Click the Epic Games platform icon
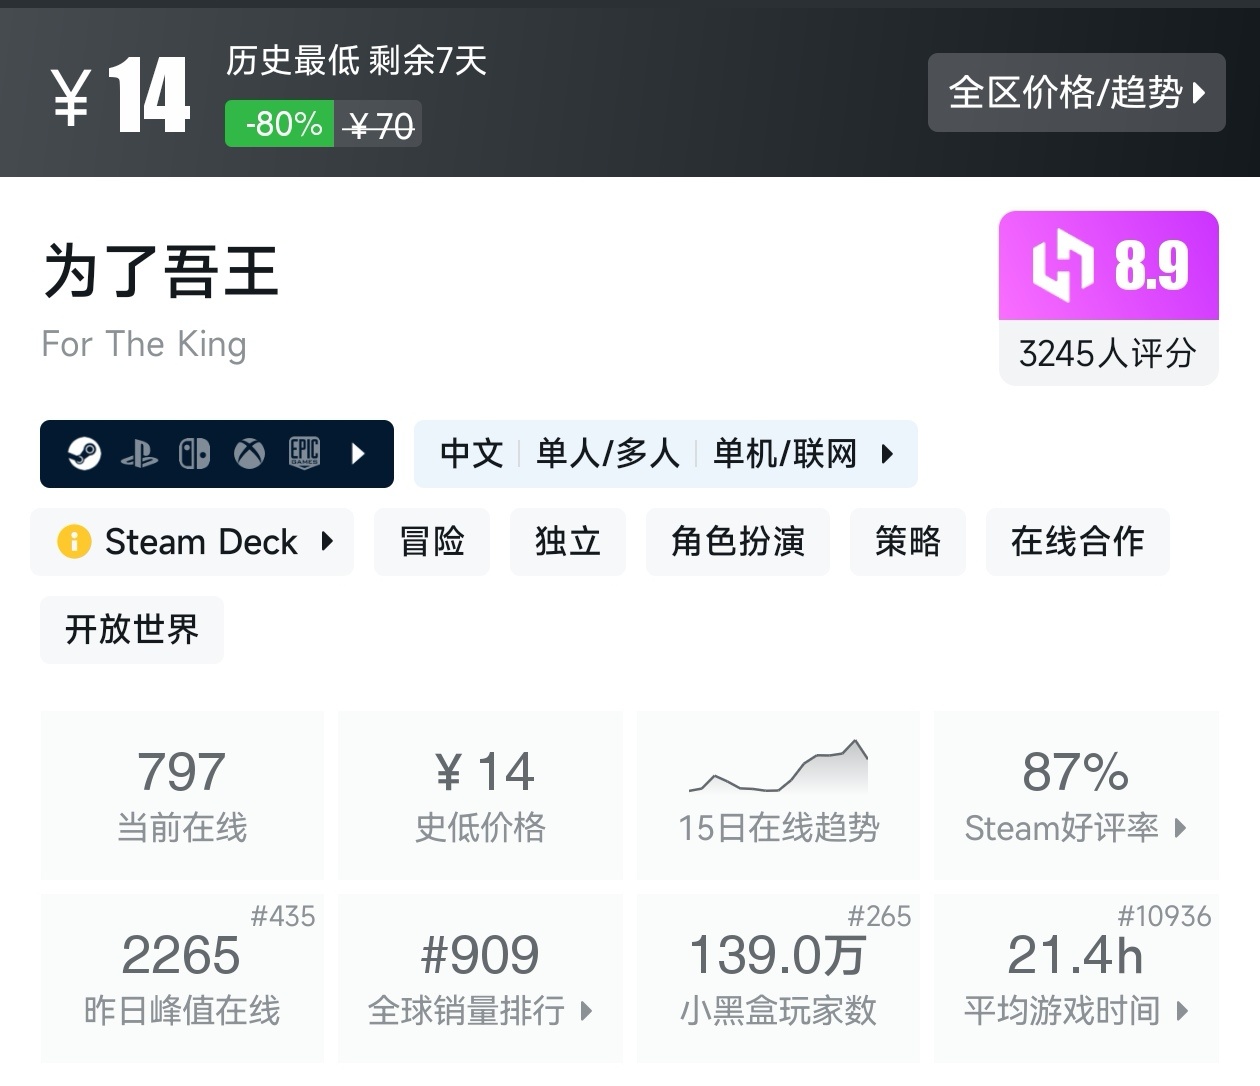The width and height of the screenshot is (1260, 1086). [304, 453]
